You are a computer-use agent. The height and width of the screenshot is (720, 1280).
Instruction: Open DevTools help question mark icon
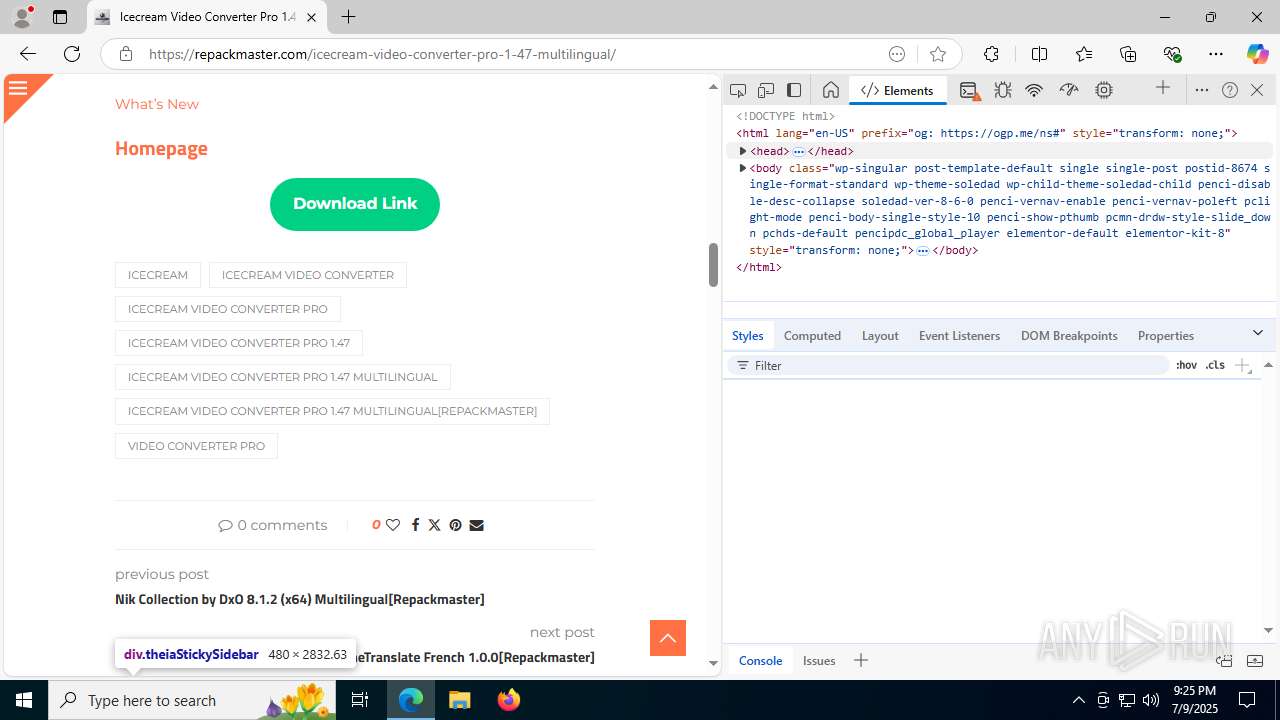(x=1230, y=90)
